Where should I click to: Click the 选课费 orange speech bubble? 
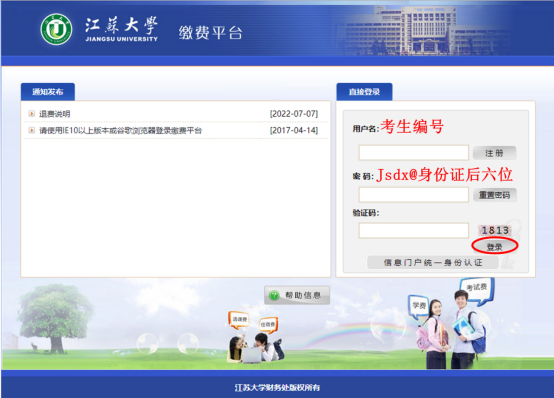coord(240,320)
